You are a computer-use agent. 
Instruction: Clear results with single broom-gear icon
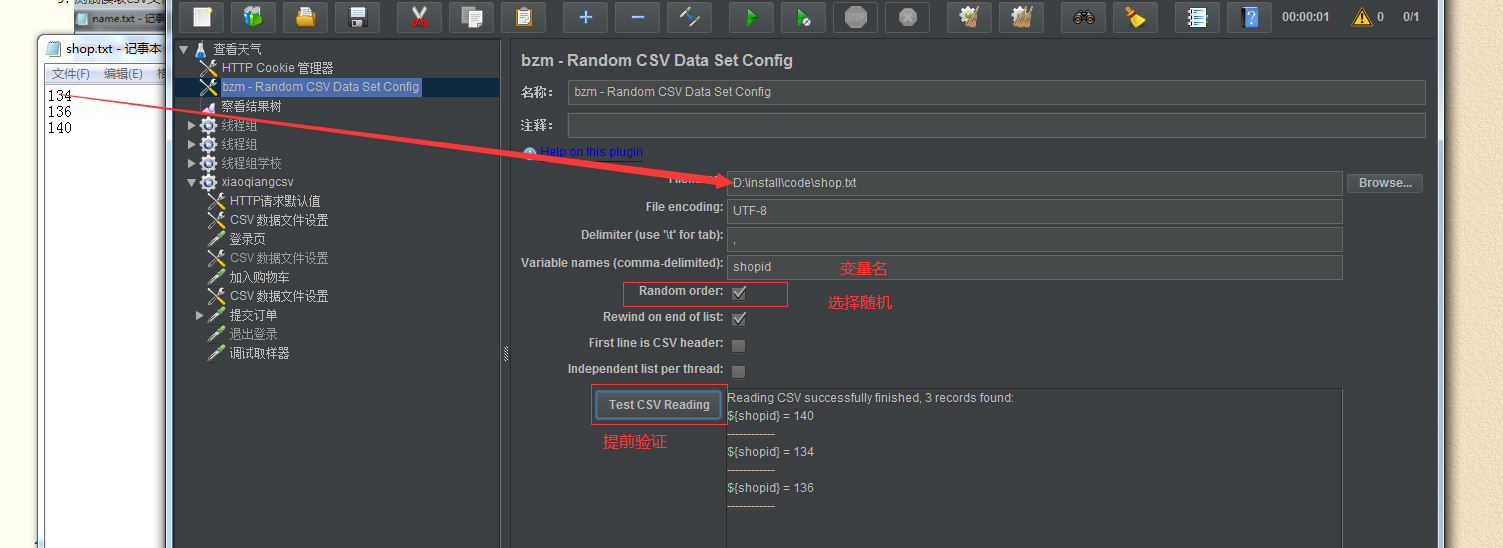(x=969, y=17)
